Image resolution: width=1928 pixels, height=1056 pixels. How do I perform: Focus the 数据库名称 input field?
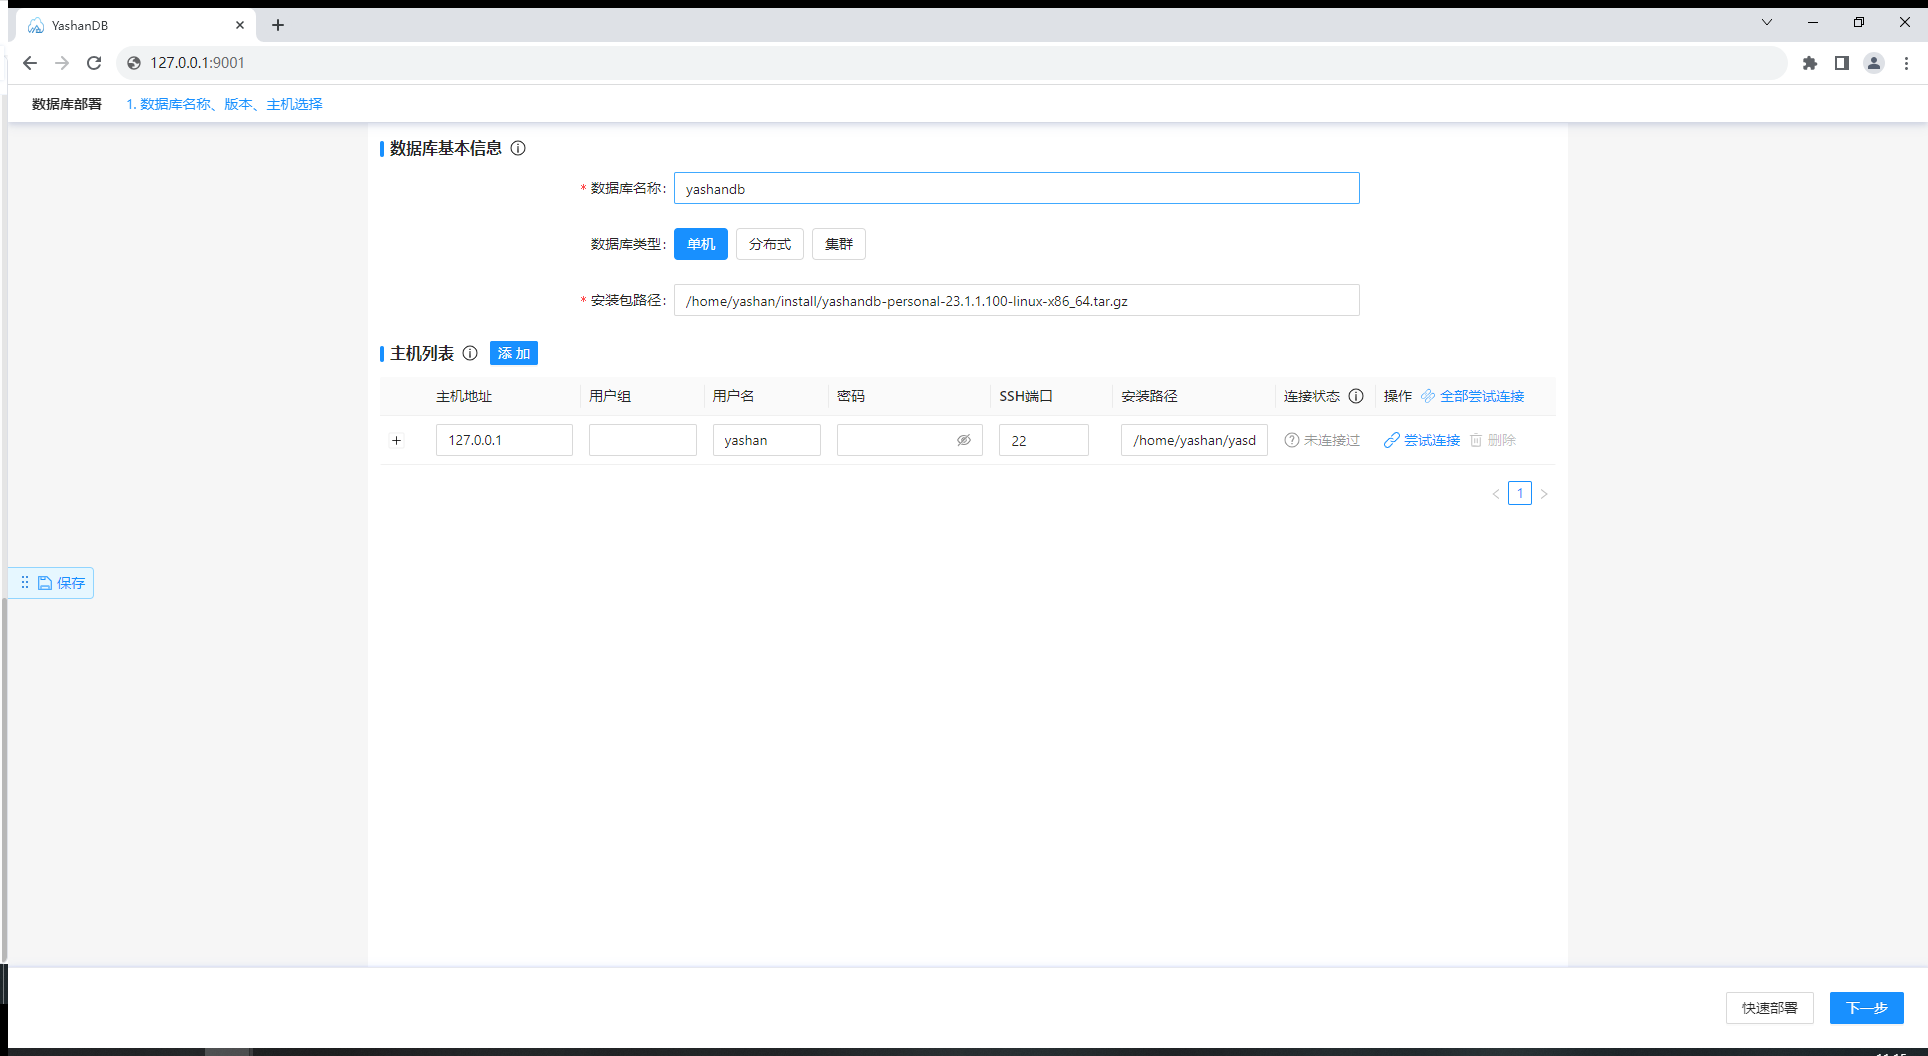coord(1017,188)
